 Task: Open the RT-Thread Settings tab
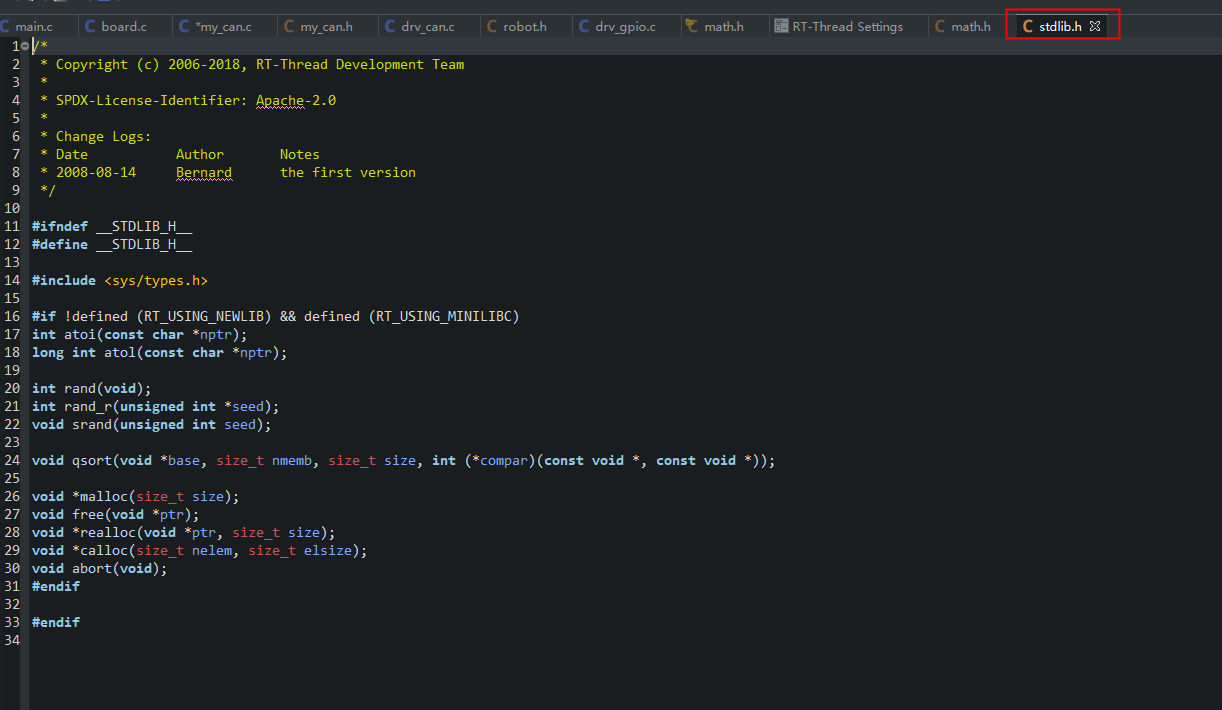845,26
